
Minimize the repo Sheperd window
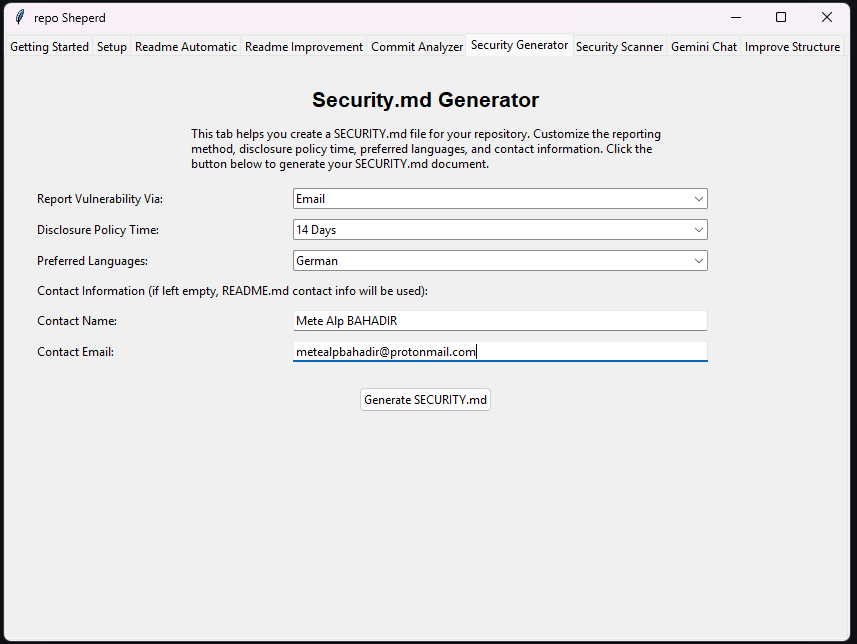point(736,17)
